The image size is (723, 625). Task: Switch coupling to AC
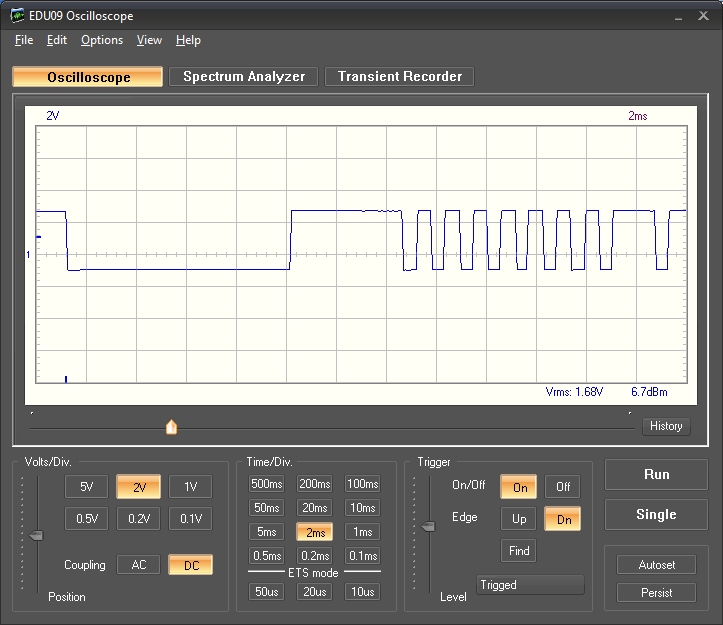[x=138, y=565]
